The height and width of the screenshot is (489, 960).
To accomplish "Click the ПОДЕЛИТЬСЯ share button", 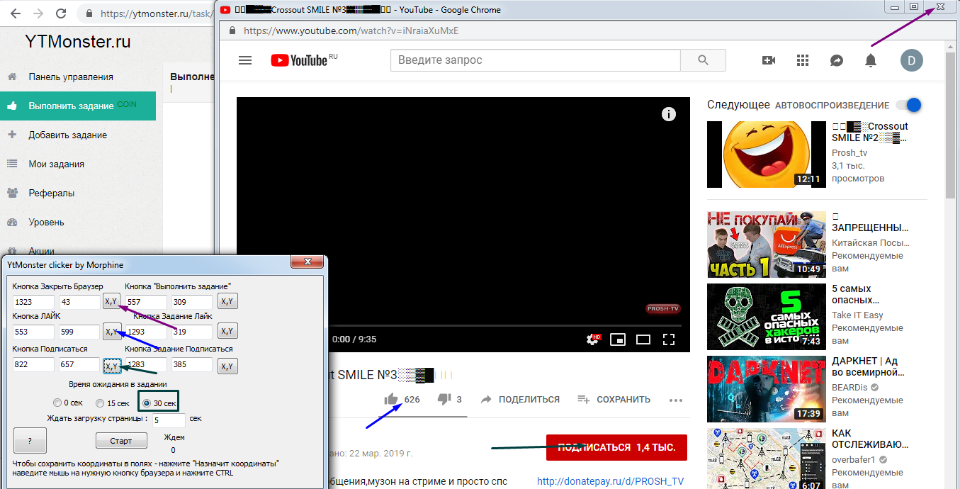I will (520, 399).
